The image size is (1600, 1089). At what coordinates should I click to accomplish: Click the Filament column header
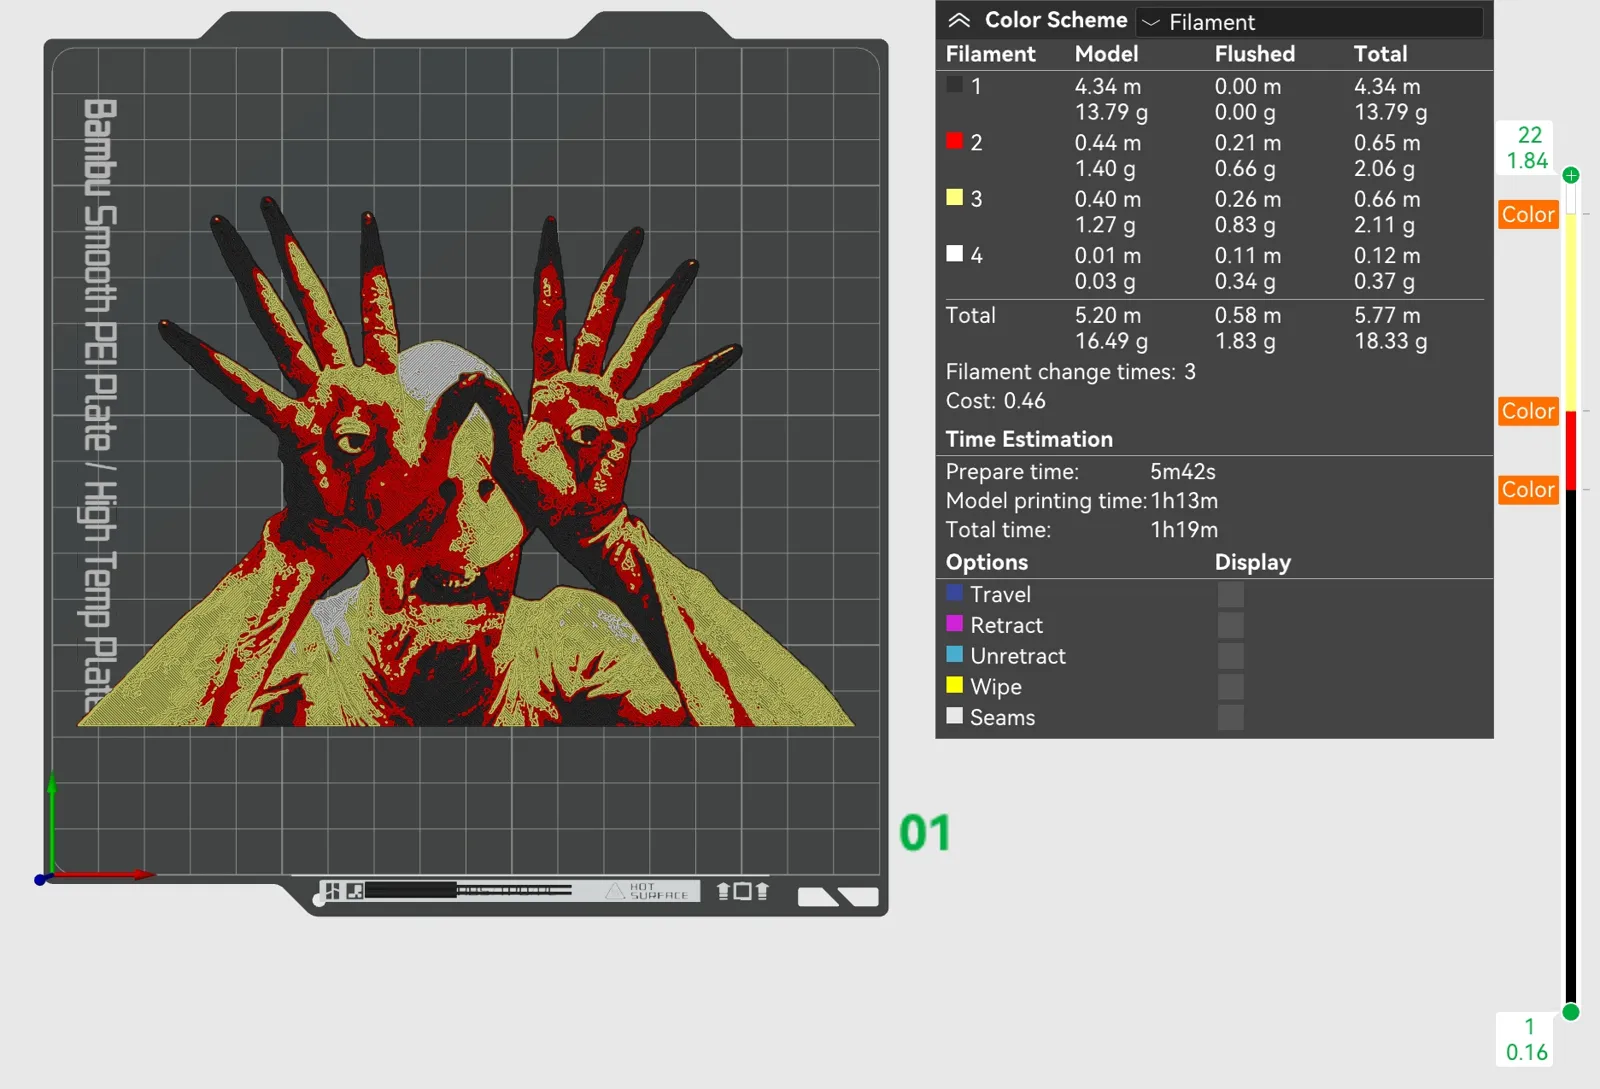pos(990,54)
